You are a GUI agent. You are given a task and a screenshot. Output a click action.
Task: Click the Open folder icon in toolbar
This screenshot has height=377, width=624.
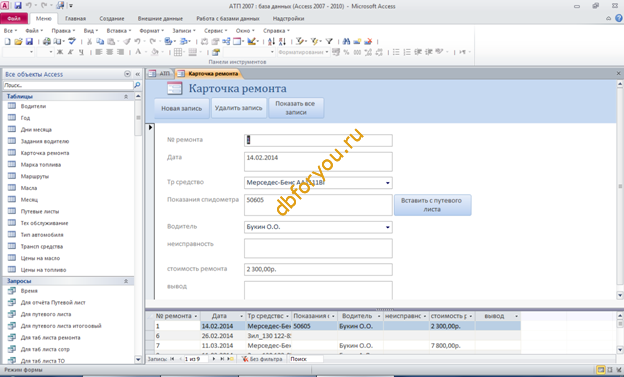point(18,41)
